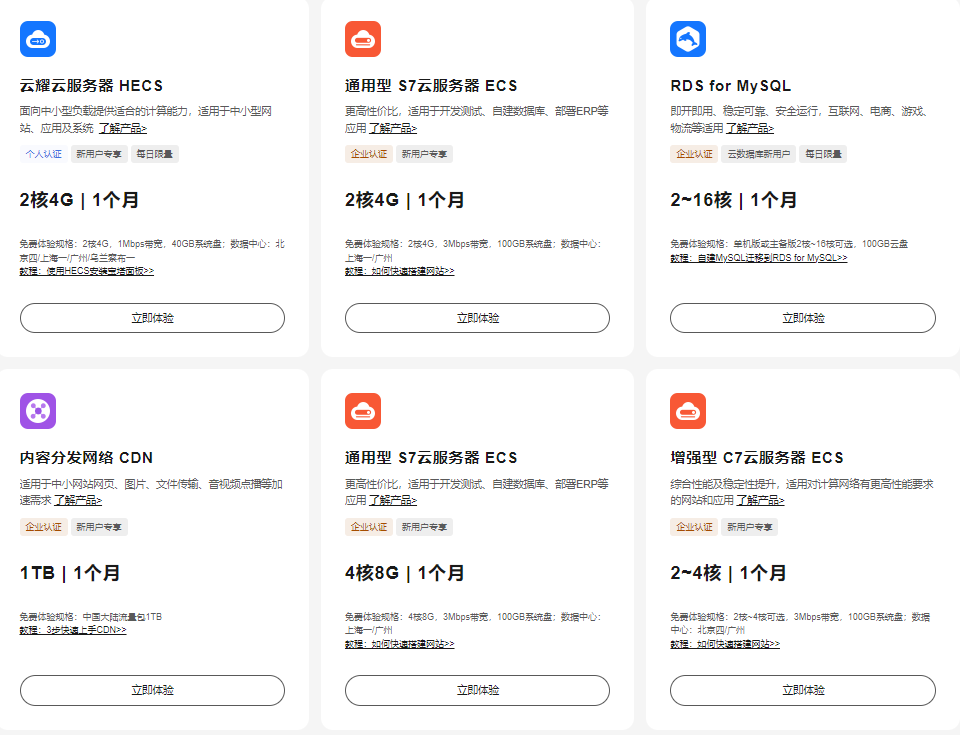Viewport: 960px width, 735px height.
Task: Open the 自建MySQL迁移到RDS for MySQL tutorial link
Action: click(x=759, y=258)
